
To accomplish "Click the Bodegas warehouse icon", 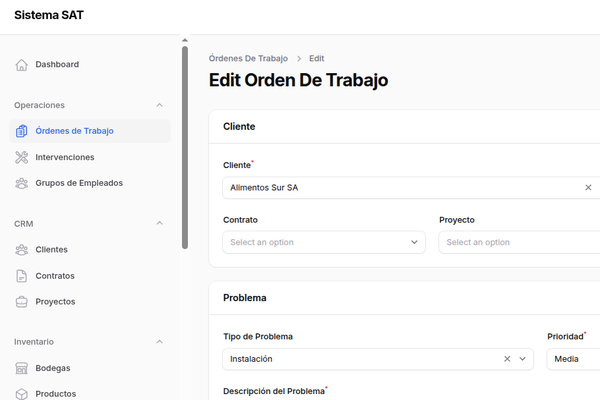I will click(x=22, y=368).
